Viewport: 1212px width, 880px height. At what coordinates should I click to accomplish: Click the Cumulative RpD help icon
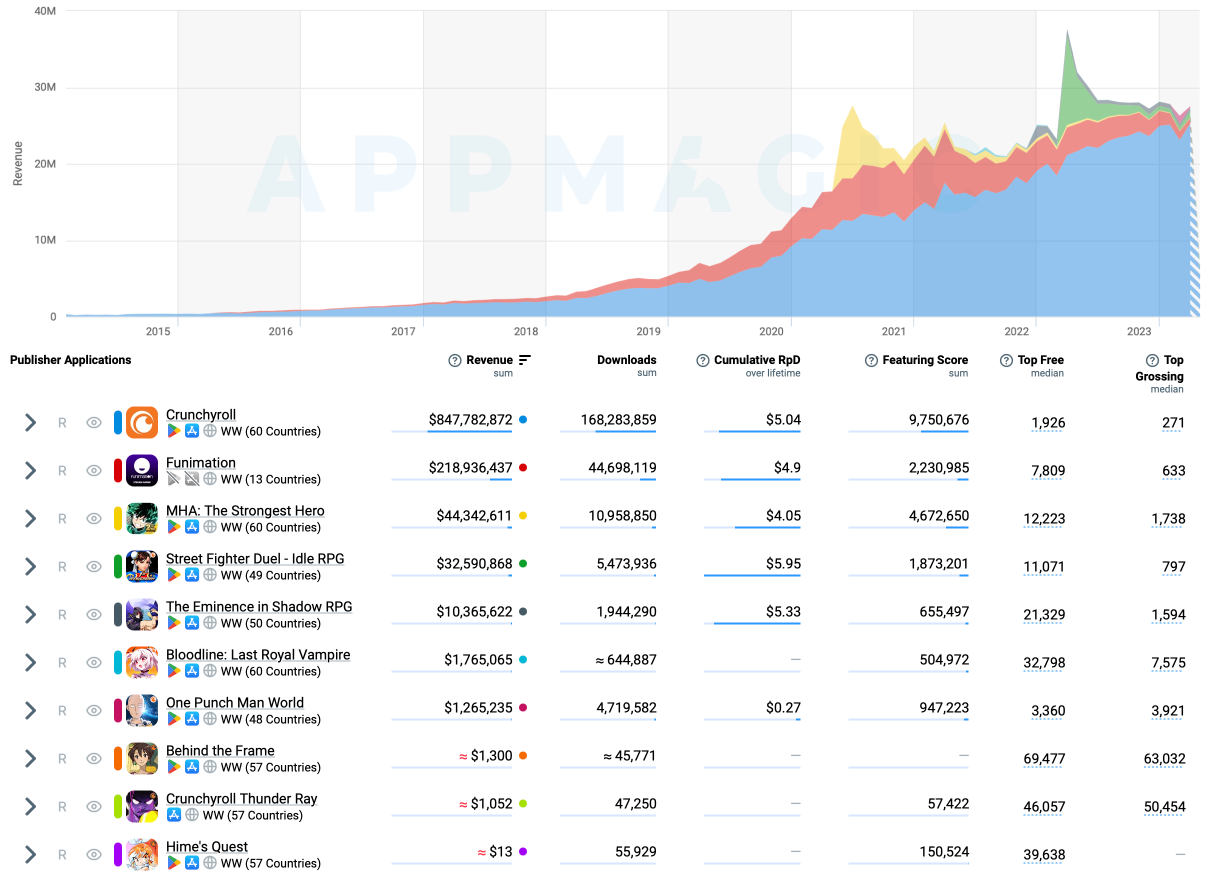[x=703, y=361]
